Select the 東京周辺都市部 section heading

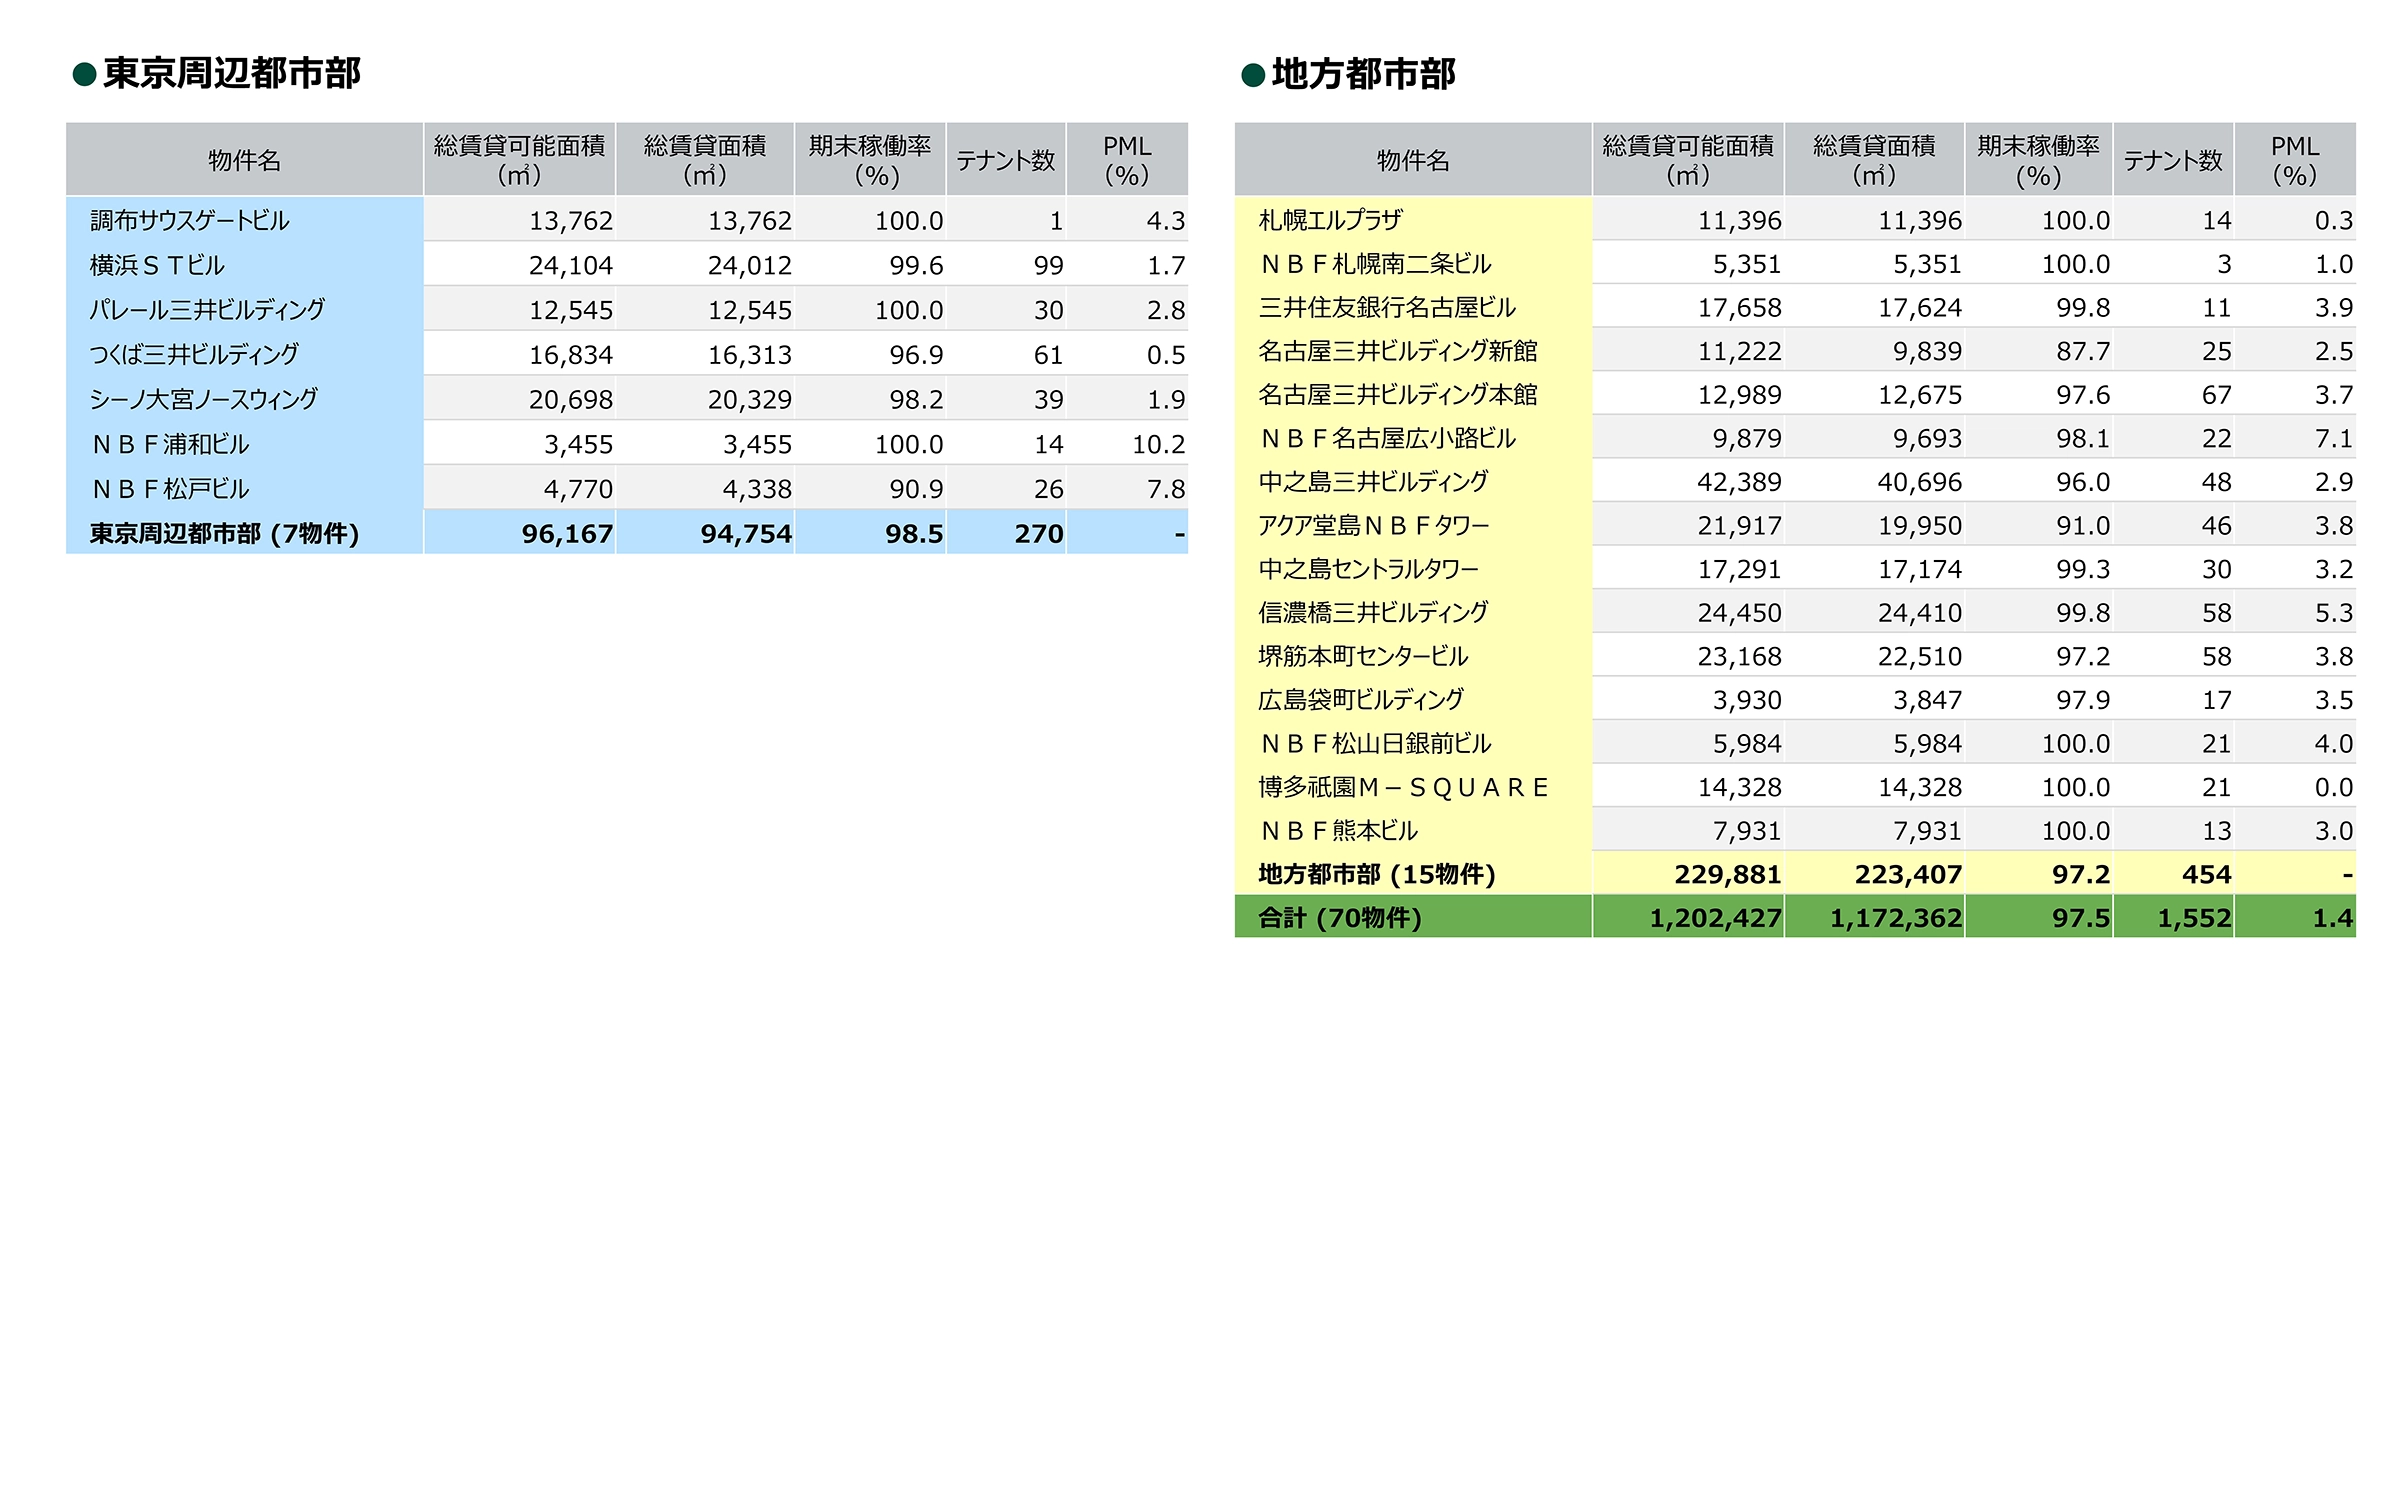coord(231,73)
